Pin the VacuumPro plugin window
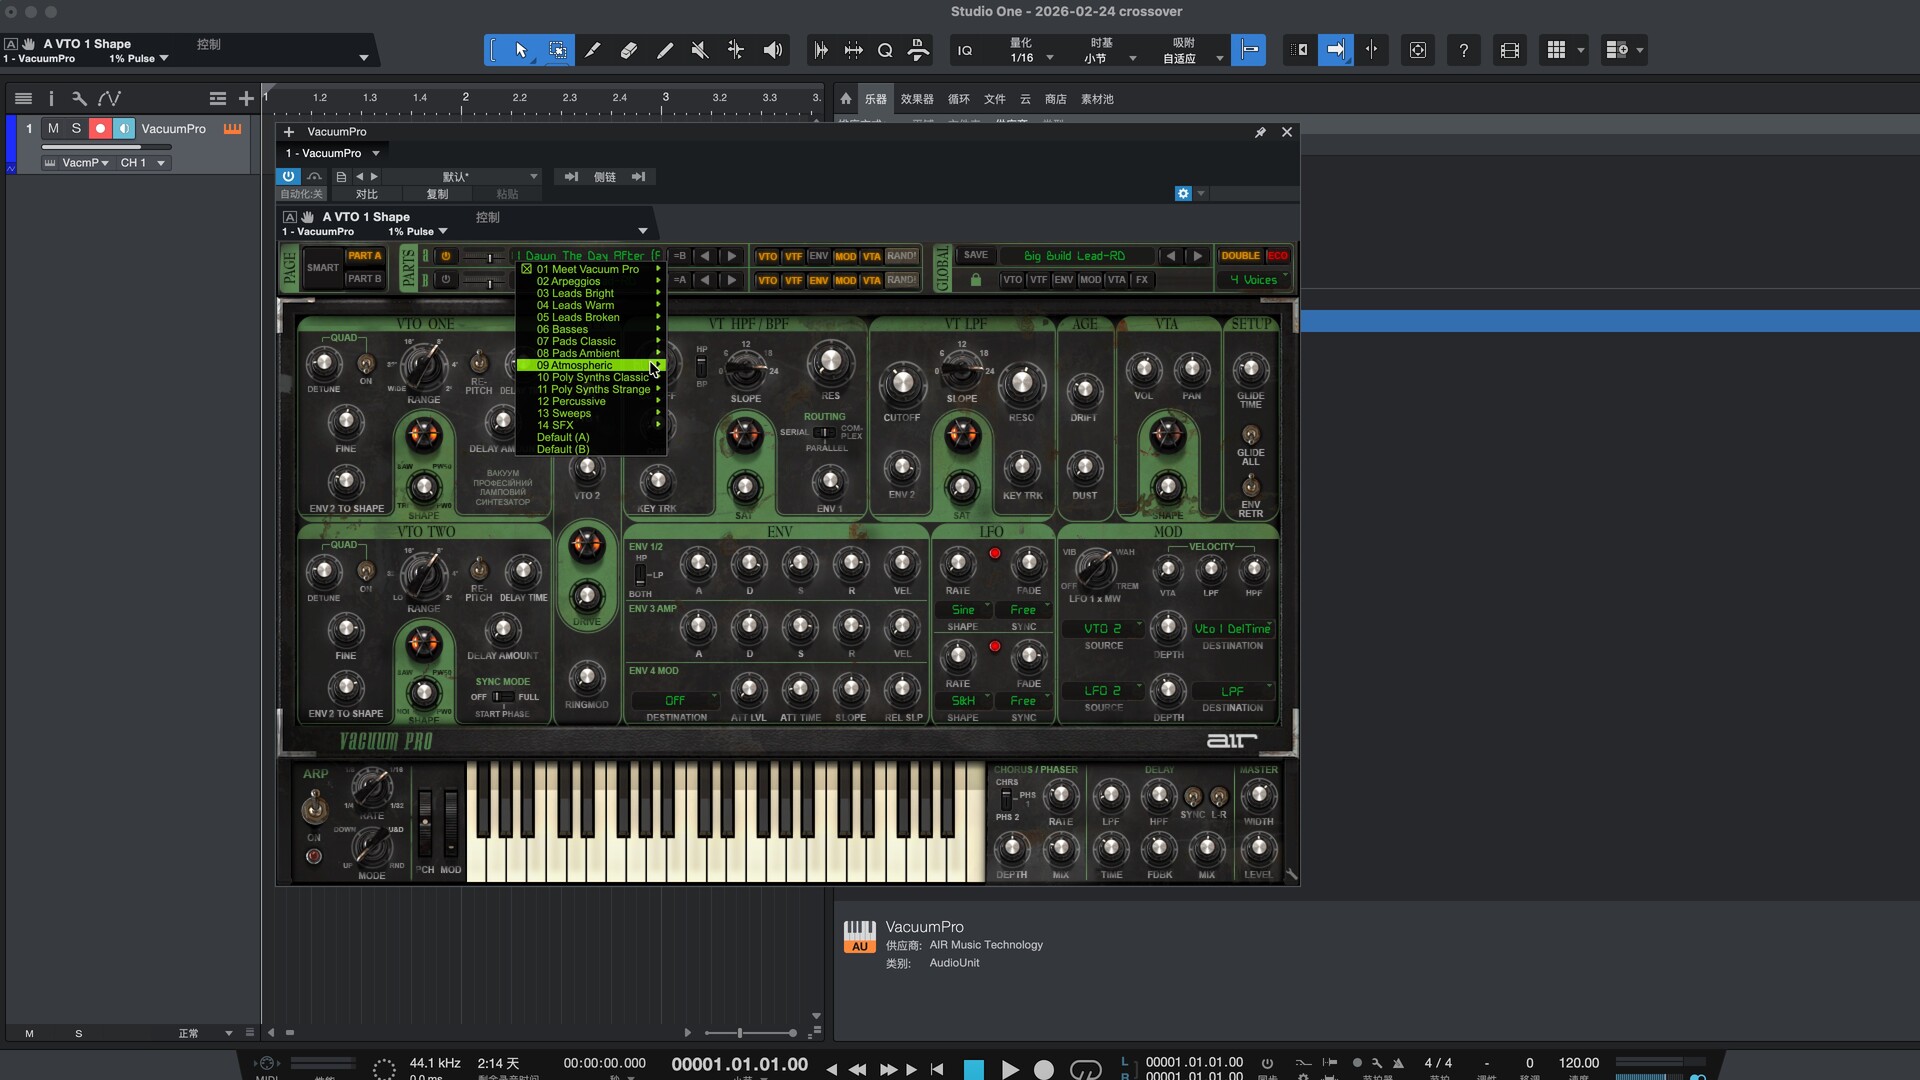Screen dimensions: 1920x1080 coord(1260,132)
